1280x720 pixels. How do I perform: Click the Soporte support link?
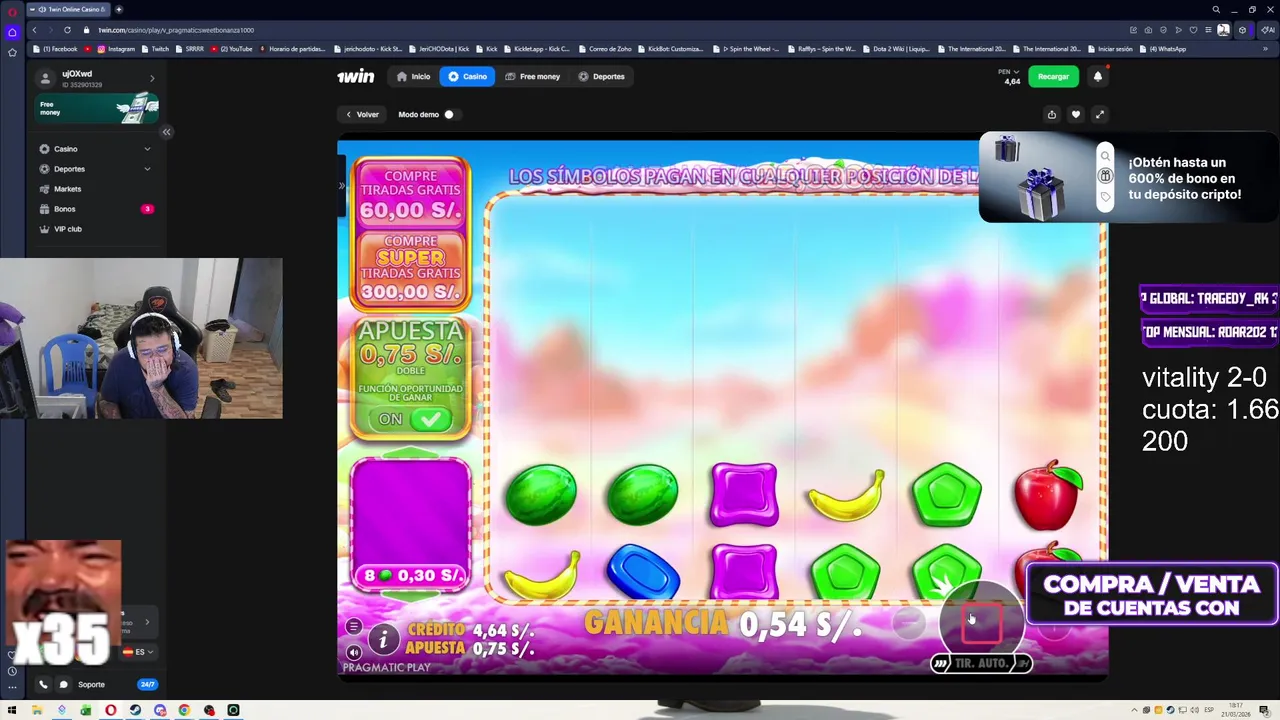click(x=91, y=685)
